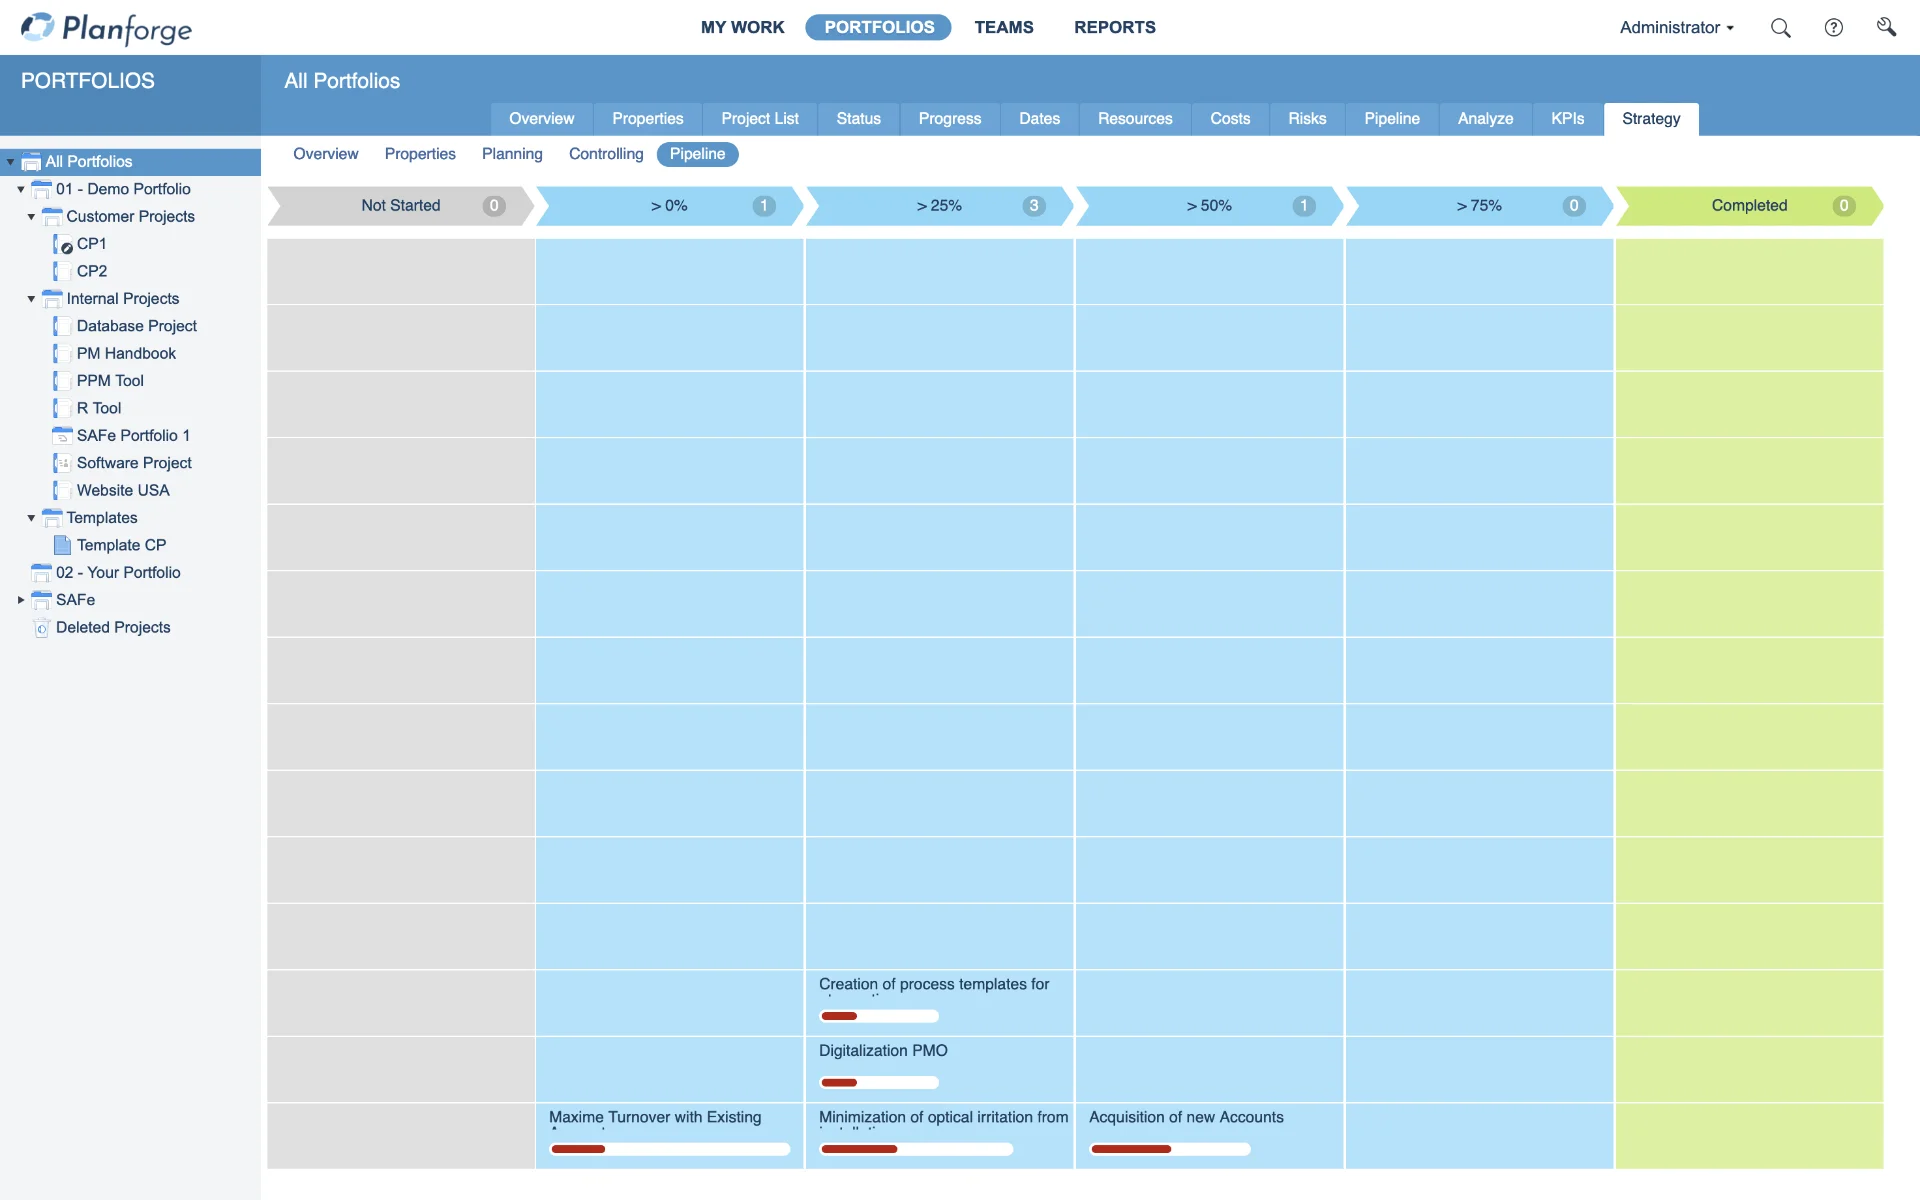The image size is (1920, 1200).
Task: Click the Planforge logo icon
Action: (x=35, y=27)
